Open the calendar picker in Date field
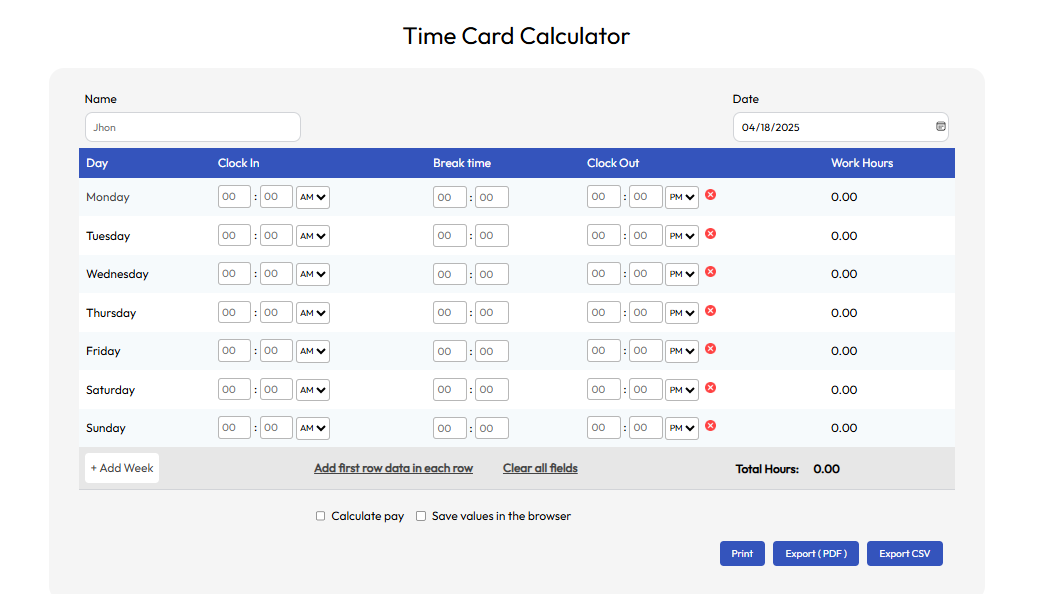Screen dimensions: 1038x594 click(x=940, y=126)
